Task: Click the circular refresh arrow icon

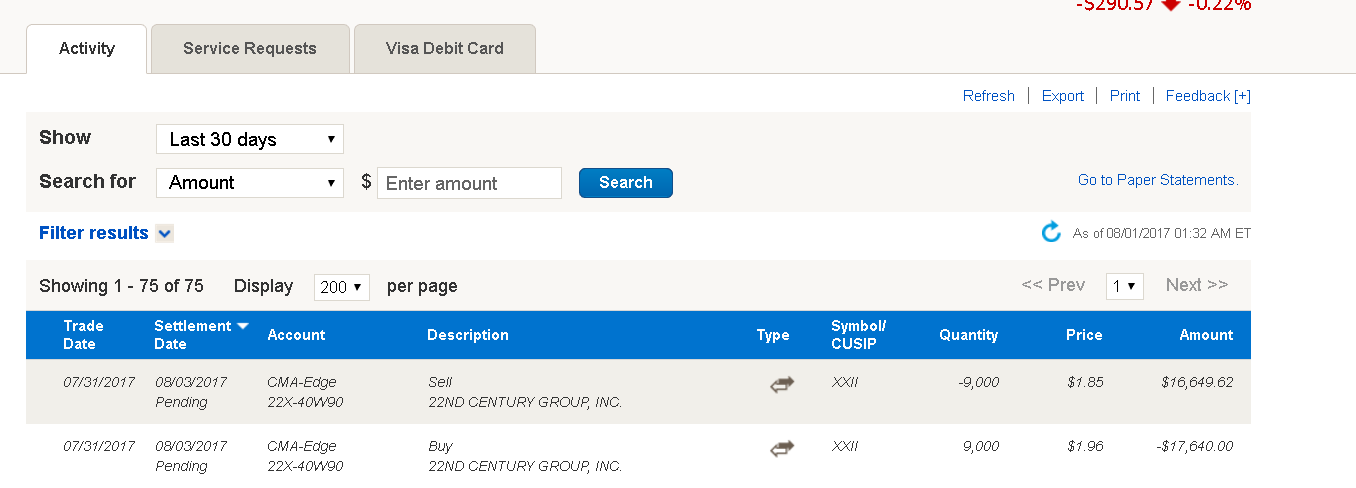Action: (x=1051, y=233)
